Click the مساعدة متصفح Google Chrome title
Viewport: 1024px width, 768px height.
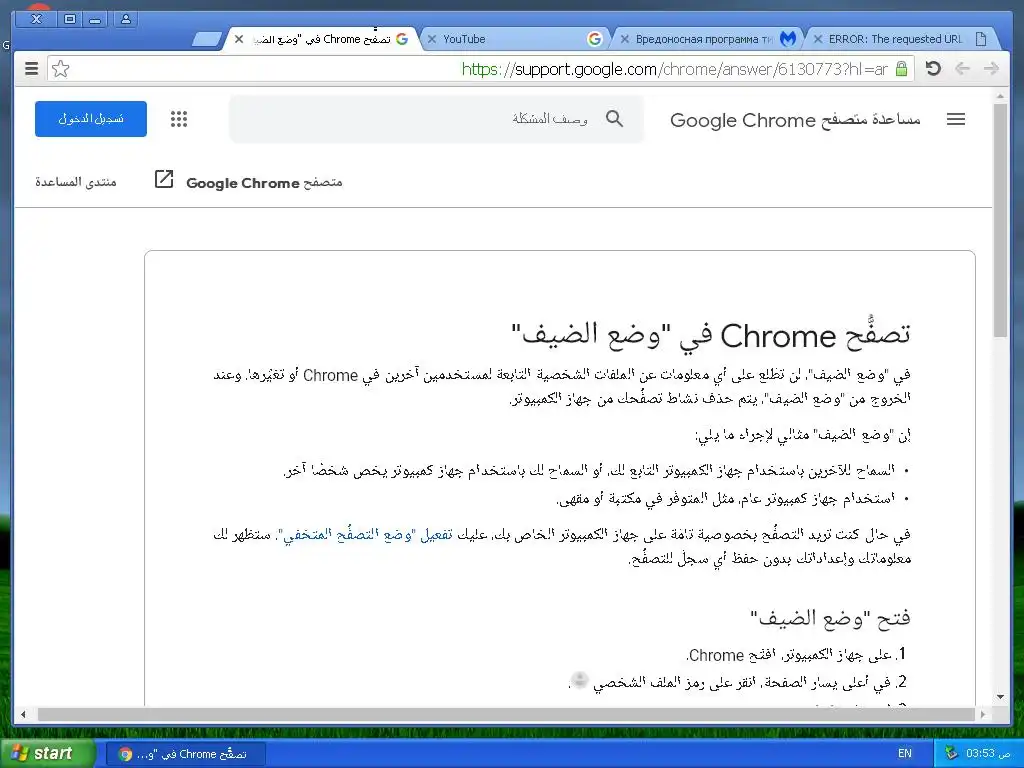795,120
